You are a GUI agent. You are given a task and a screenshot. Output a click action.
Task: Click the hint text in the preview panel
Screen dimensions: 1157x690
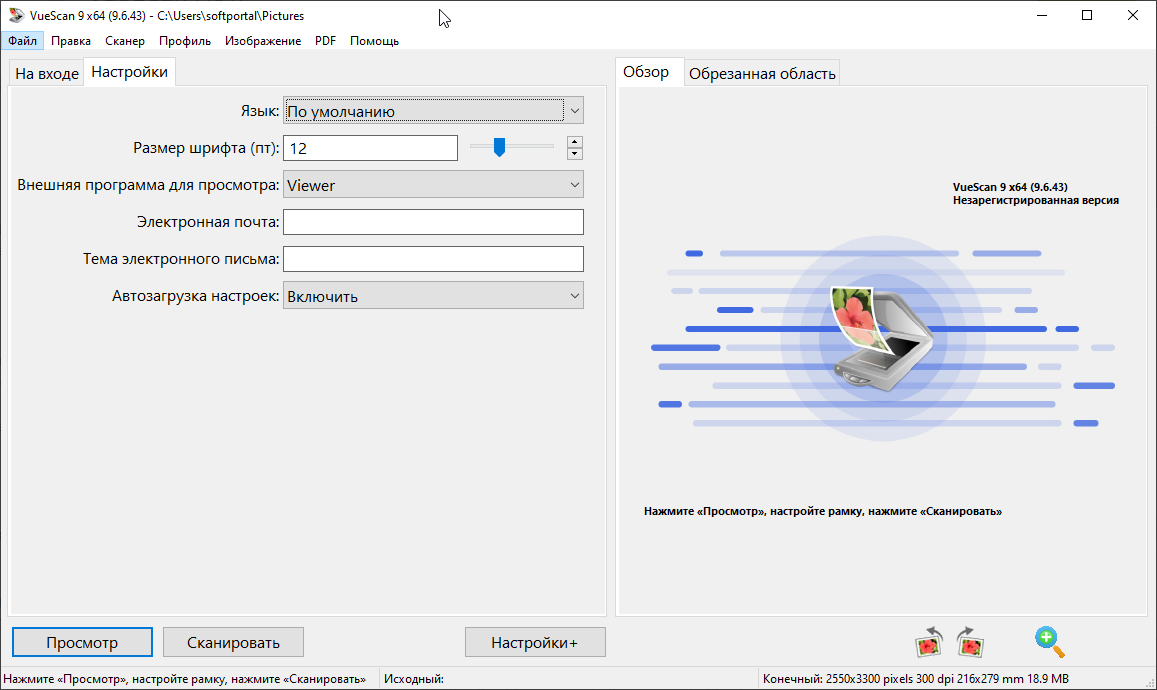pos(823,511)
